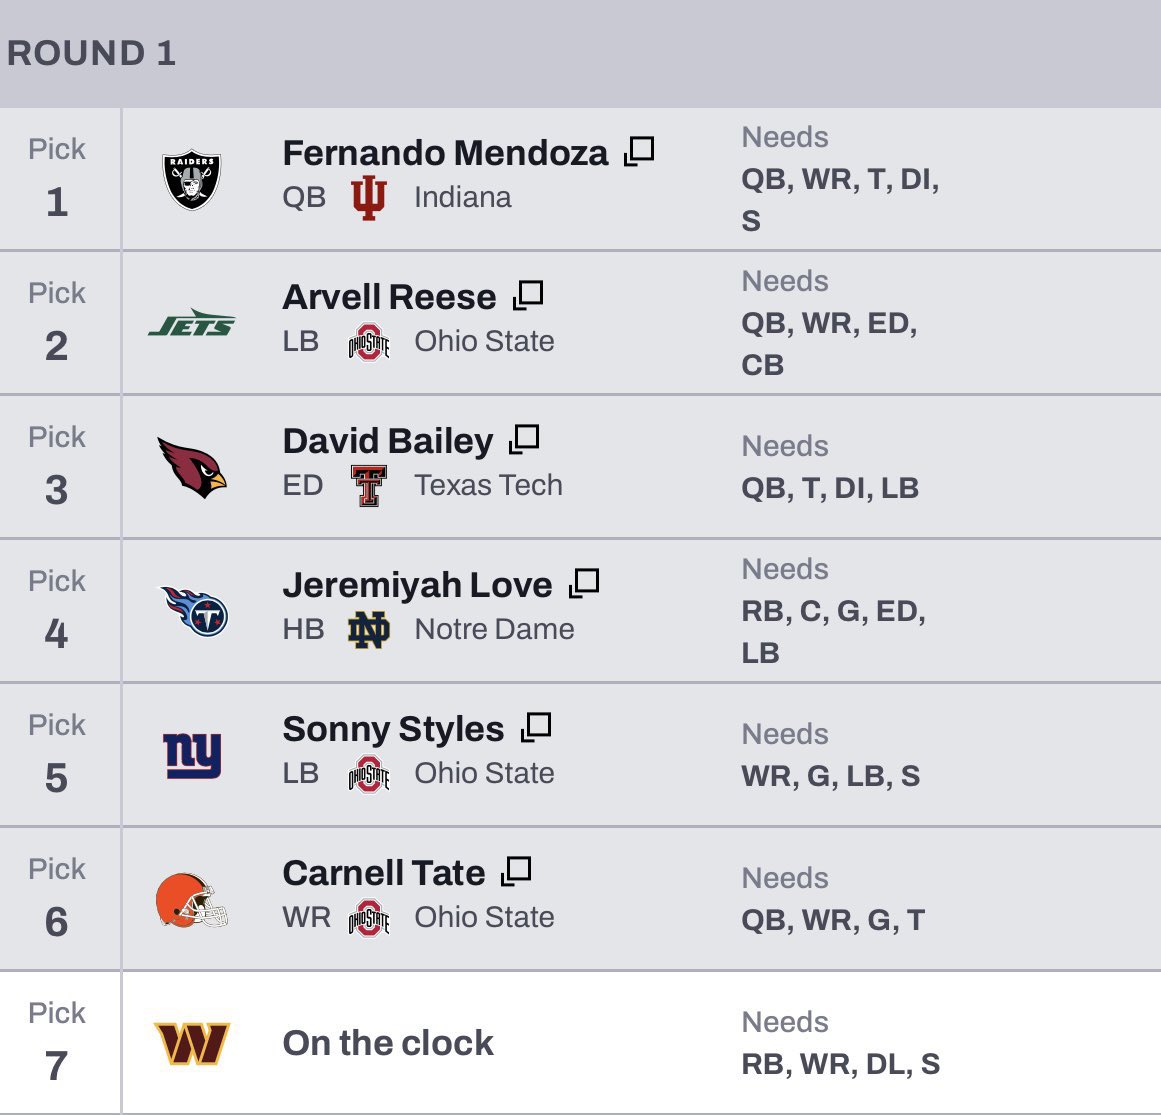Select the Jeremiyah Love name link

tap(417, 585)
